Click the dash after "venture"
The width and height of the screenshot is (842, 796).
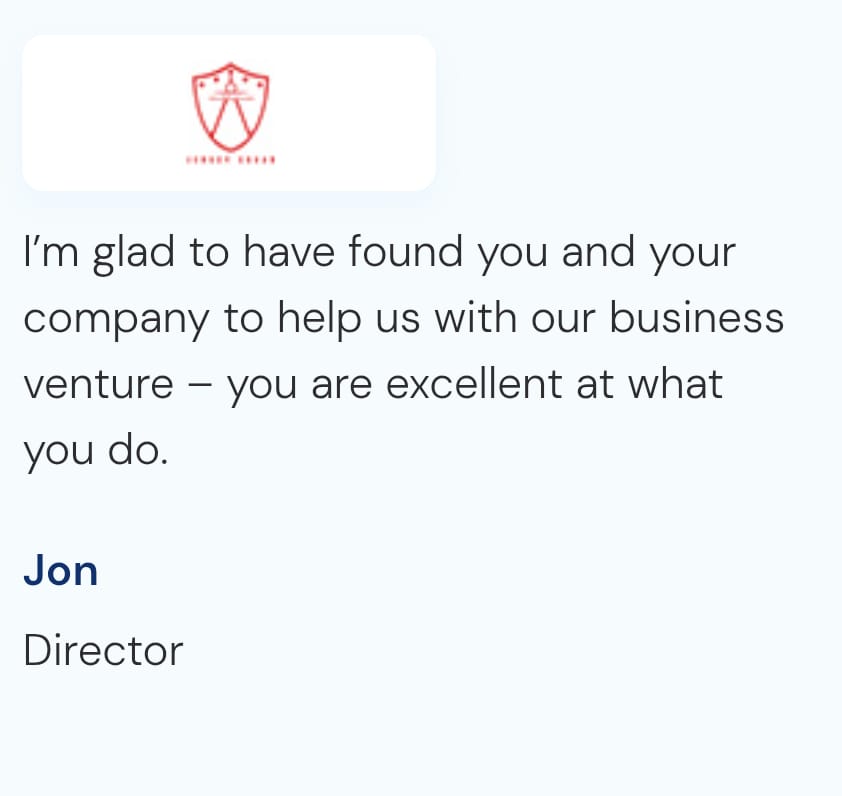pyautogui.click(x=199, y=386)
